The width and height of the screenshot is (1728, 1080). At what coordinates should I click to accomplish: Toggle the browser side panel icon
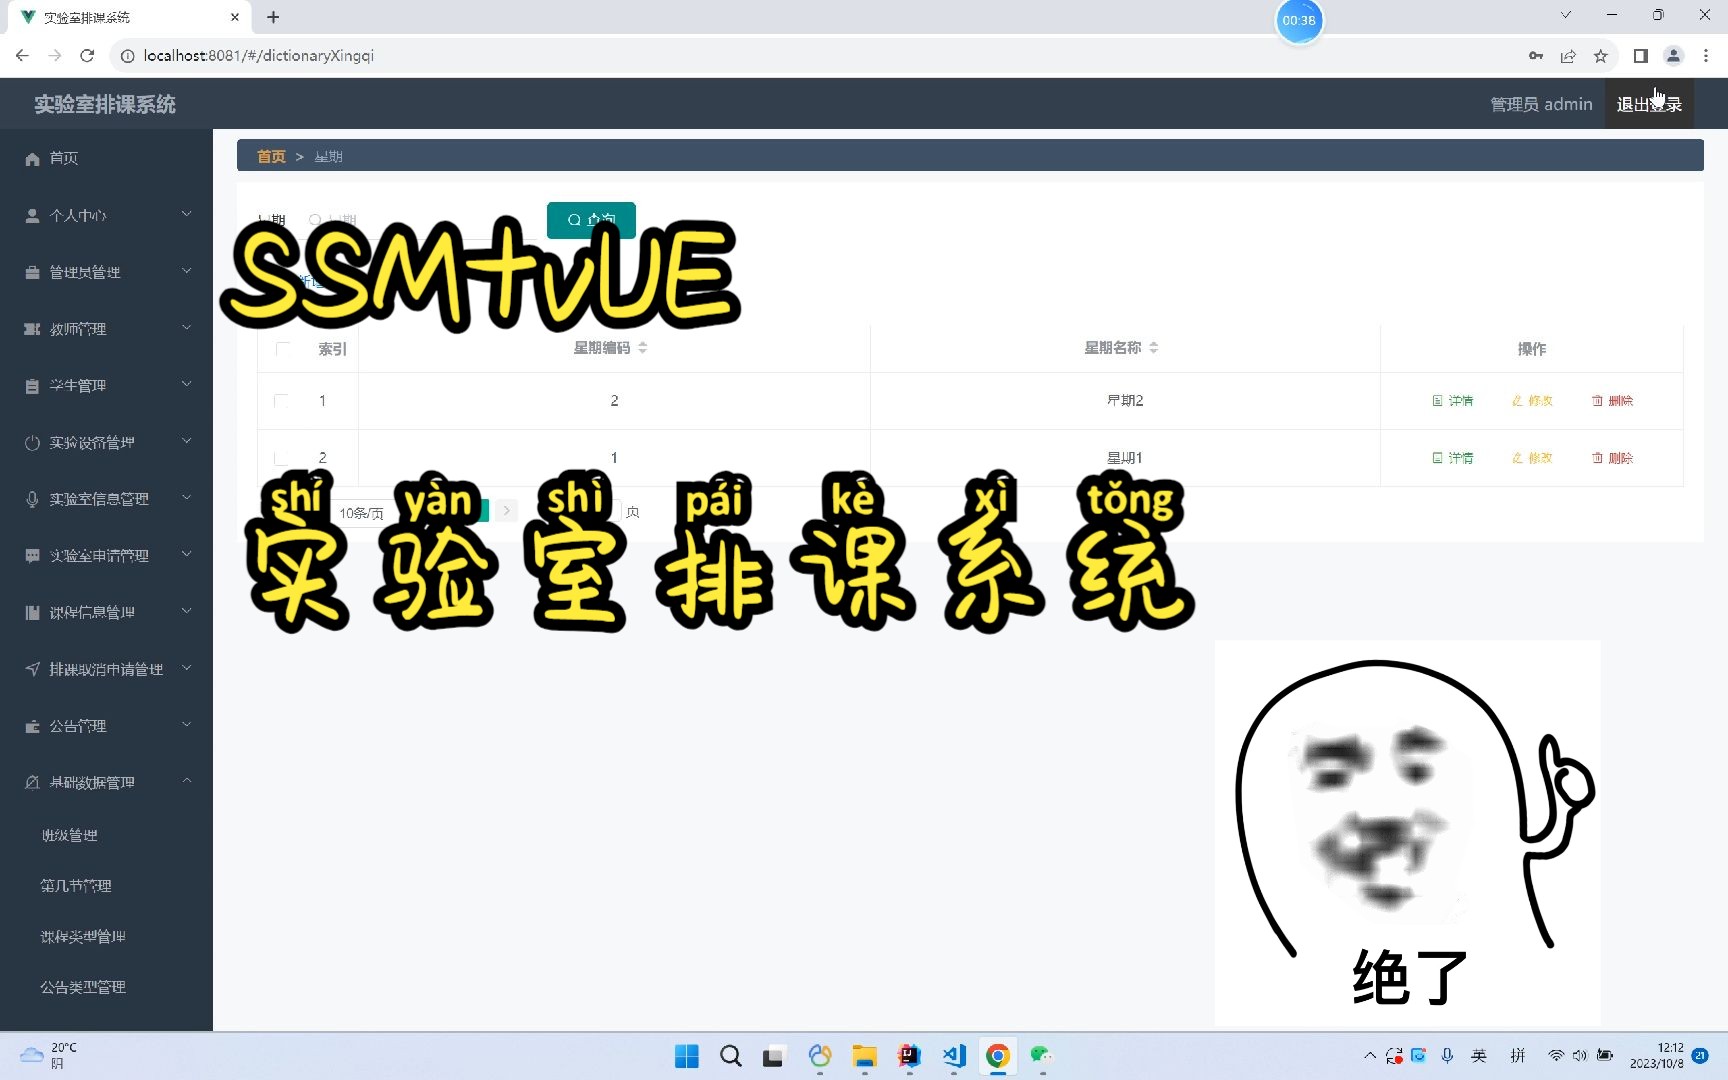1640,56
